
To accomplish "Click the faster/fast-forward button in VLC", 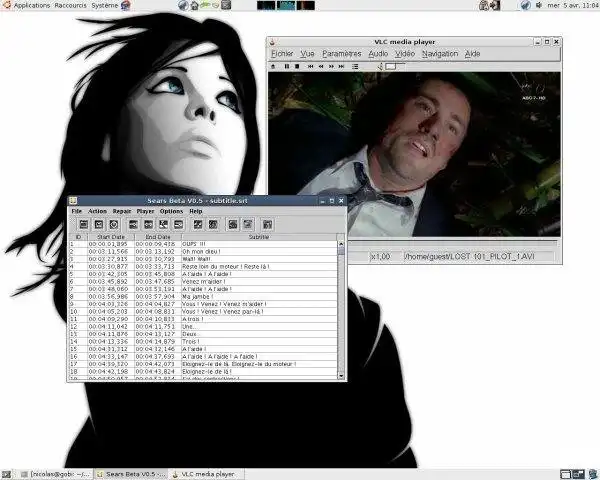I will pyautogui.click(x=331, y=67).
